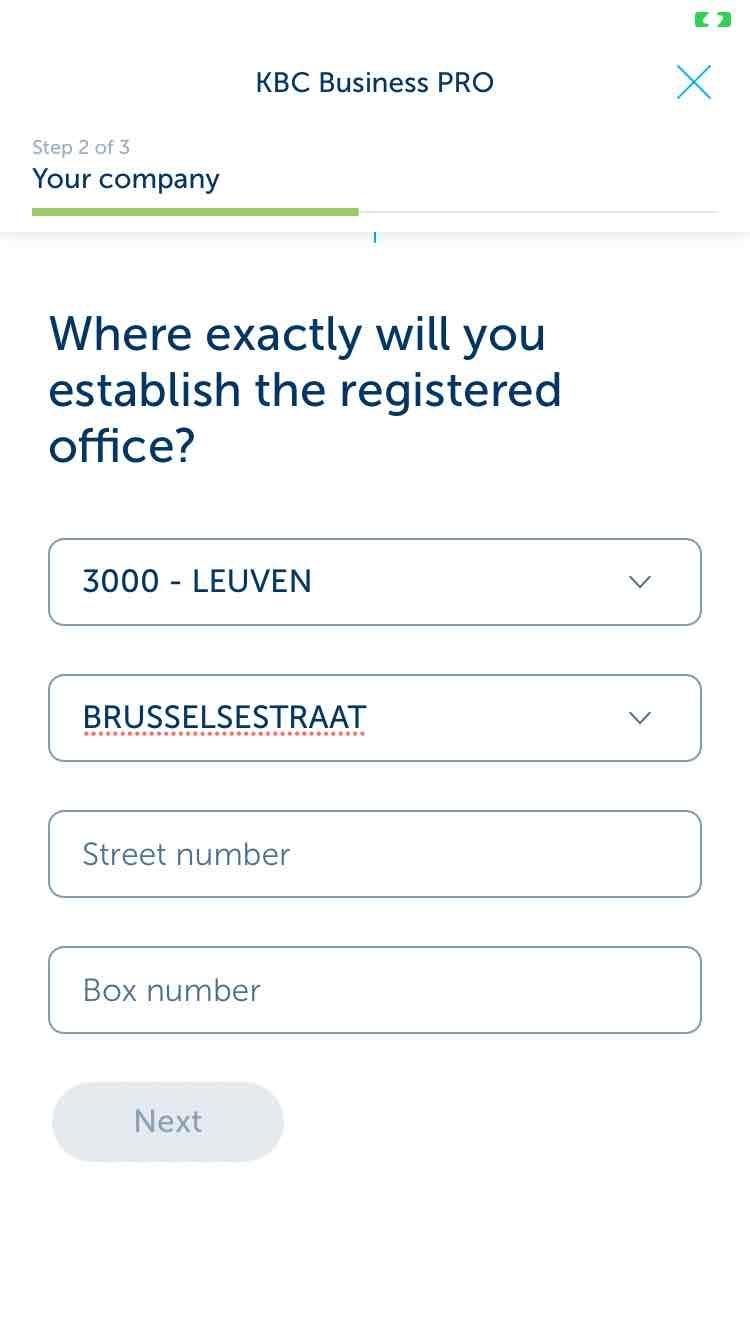750x1334 pixels.
Task: Focus the Street number field
Action: tap(375, 854)
